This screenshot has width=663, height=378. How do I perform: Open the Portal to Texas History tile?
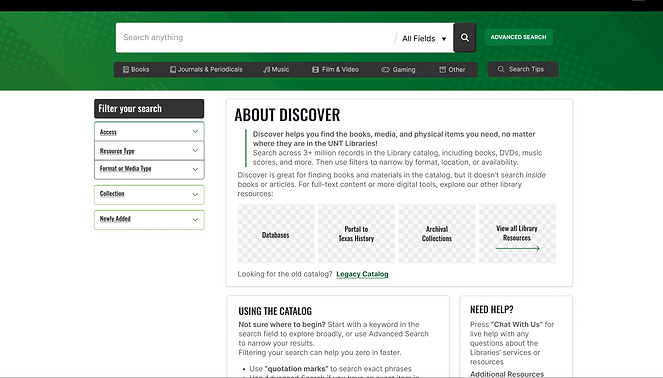[x=356, y=234]
